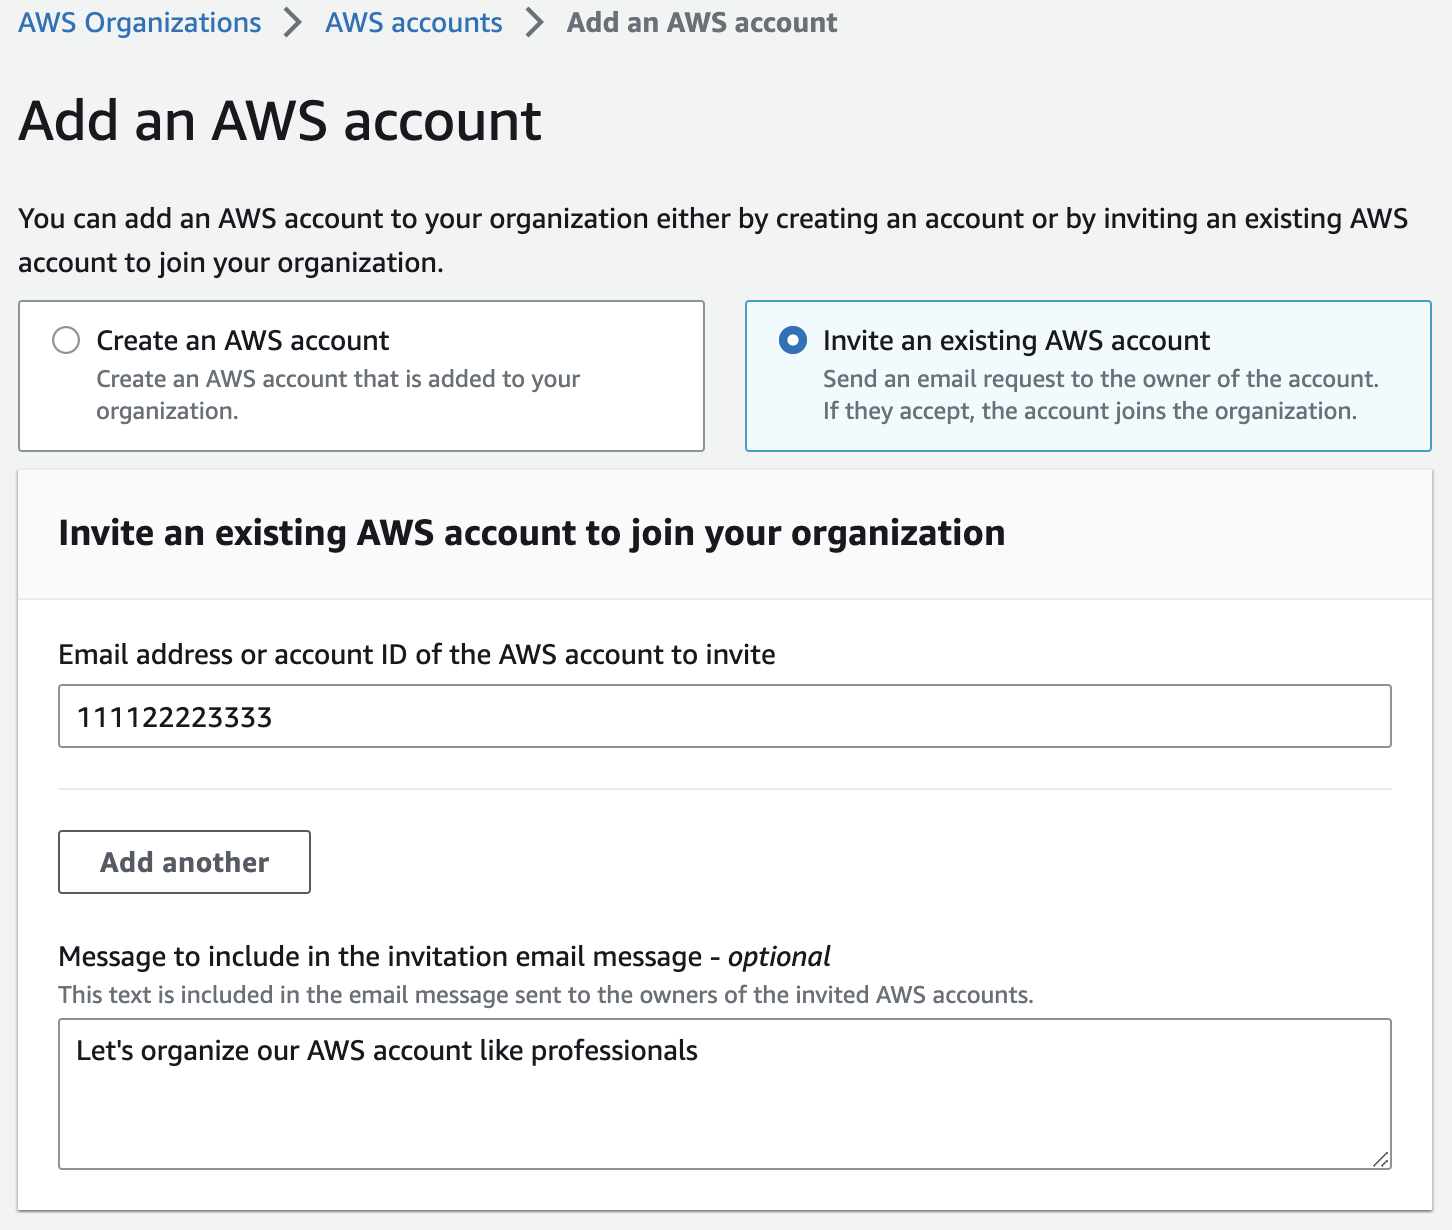Go to AWS accounts breadcrumb link
Viewport: 1452px width, 1230px height.
414,22
